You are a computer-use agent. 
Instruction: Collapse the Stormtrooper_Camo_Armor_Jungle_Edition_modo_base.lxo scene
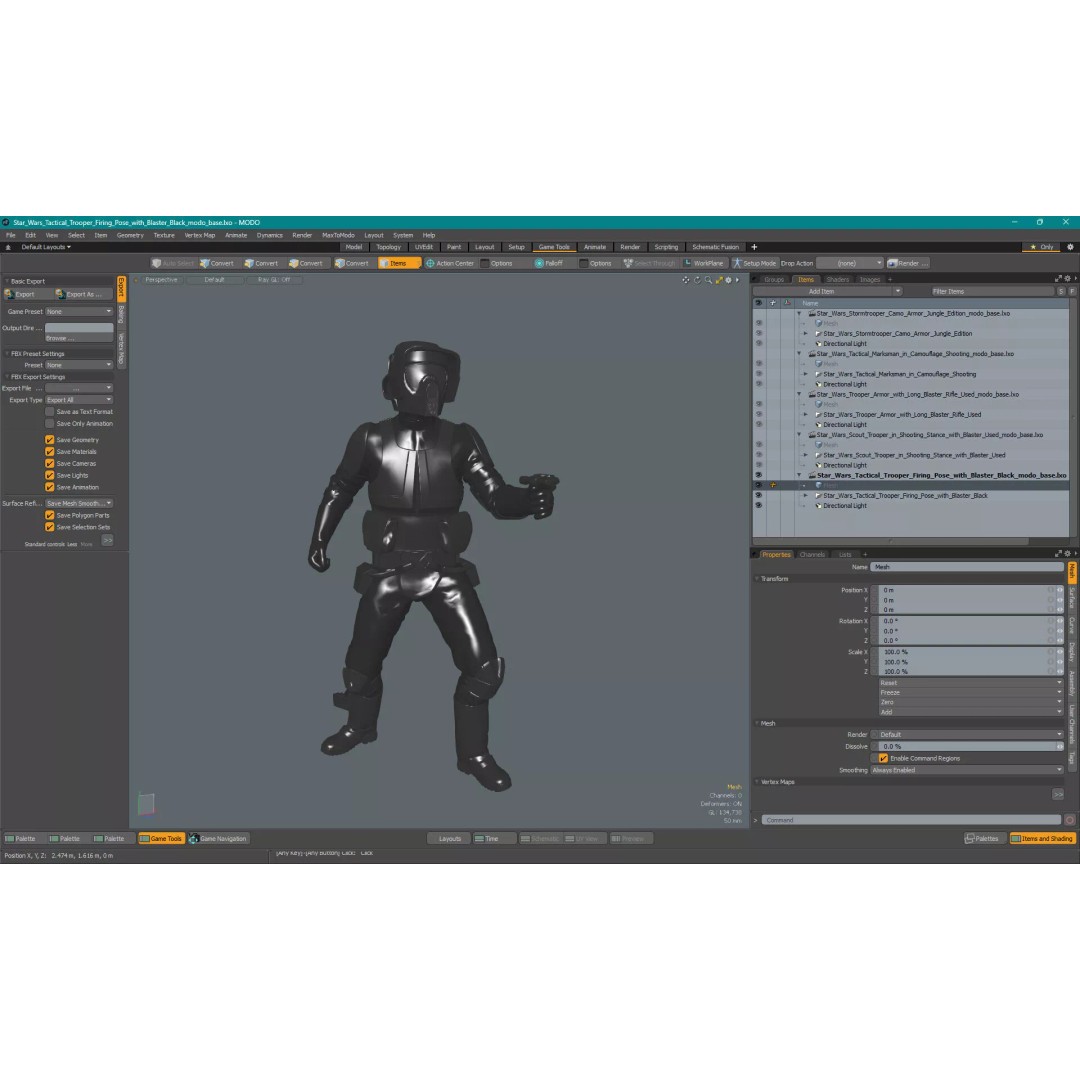click(799, 313)
